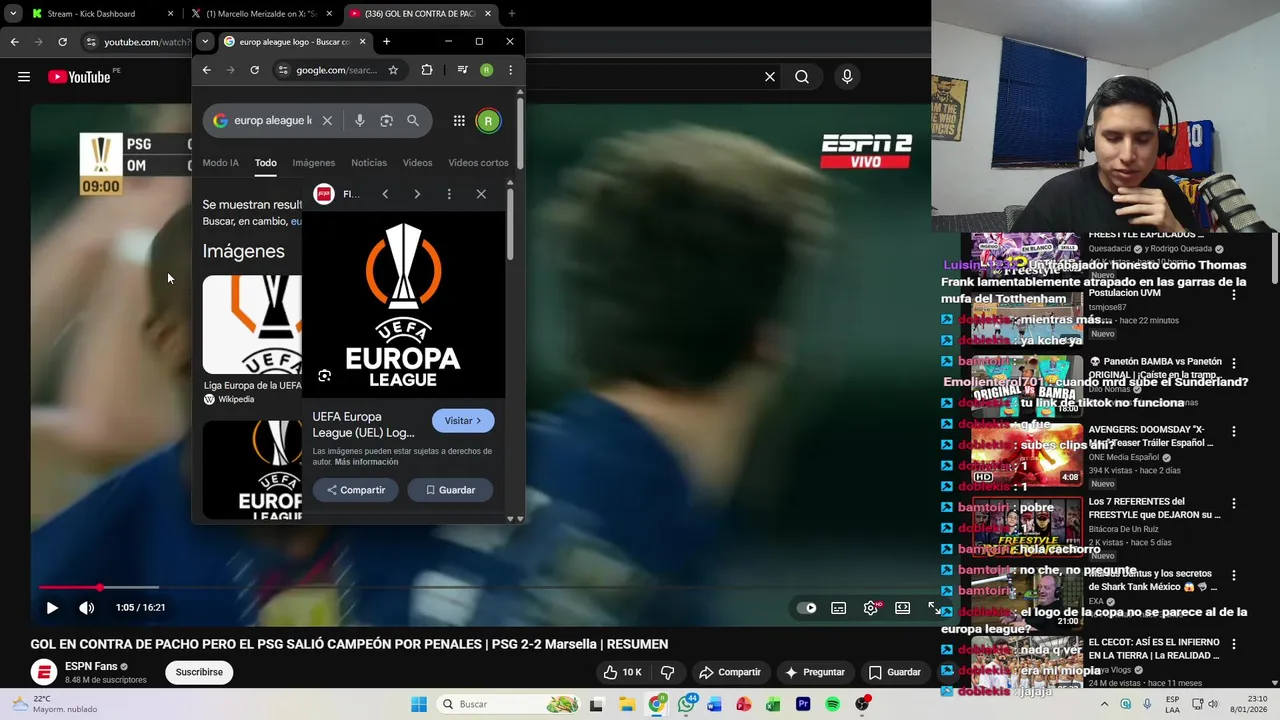Click Compartir in the image preview panel
The height and width of the screenshot is (720, 1280).
(356, 490)
